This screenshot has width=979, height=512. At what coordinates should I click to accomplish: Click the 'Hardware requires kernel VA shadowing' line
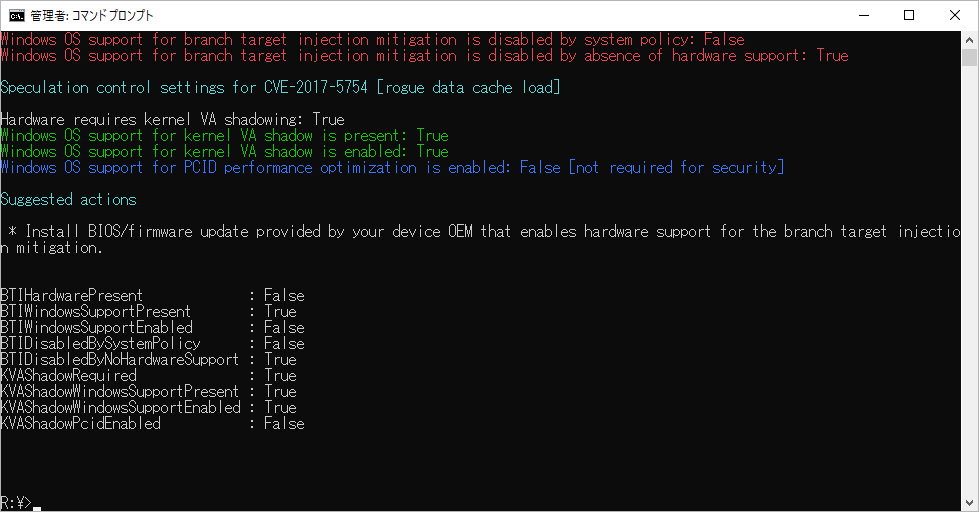click(x=172, y=119)
